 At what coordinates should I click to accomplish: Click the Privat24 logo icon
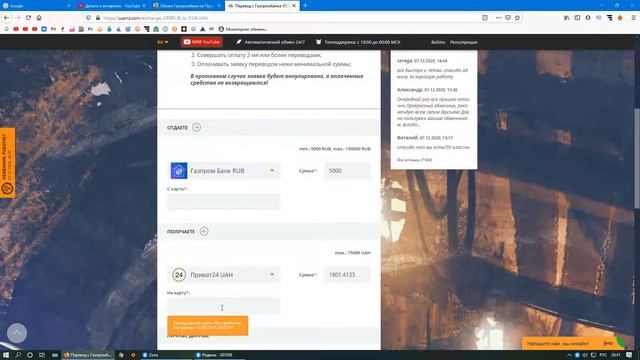click(179, 275)
